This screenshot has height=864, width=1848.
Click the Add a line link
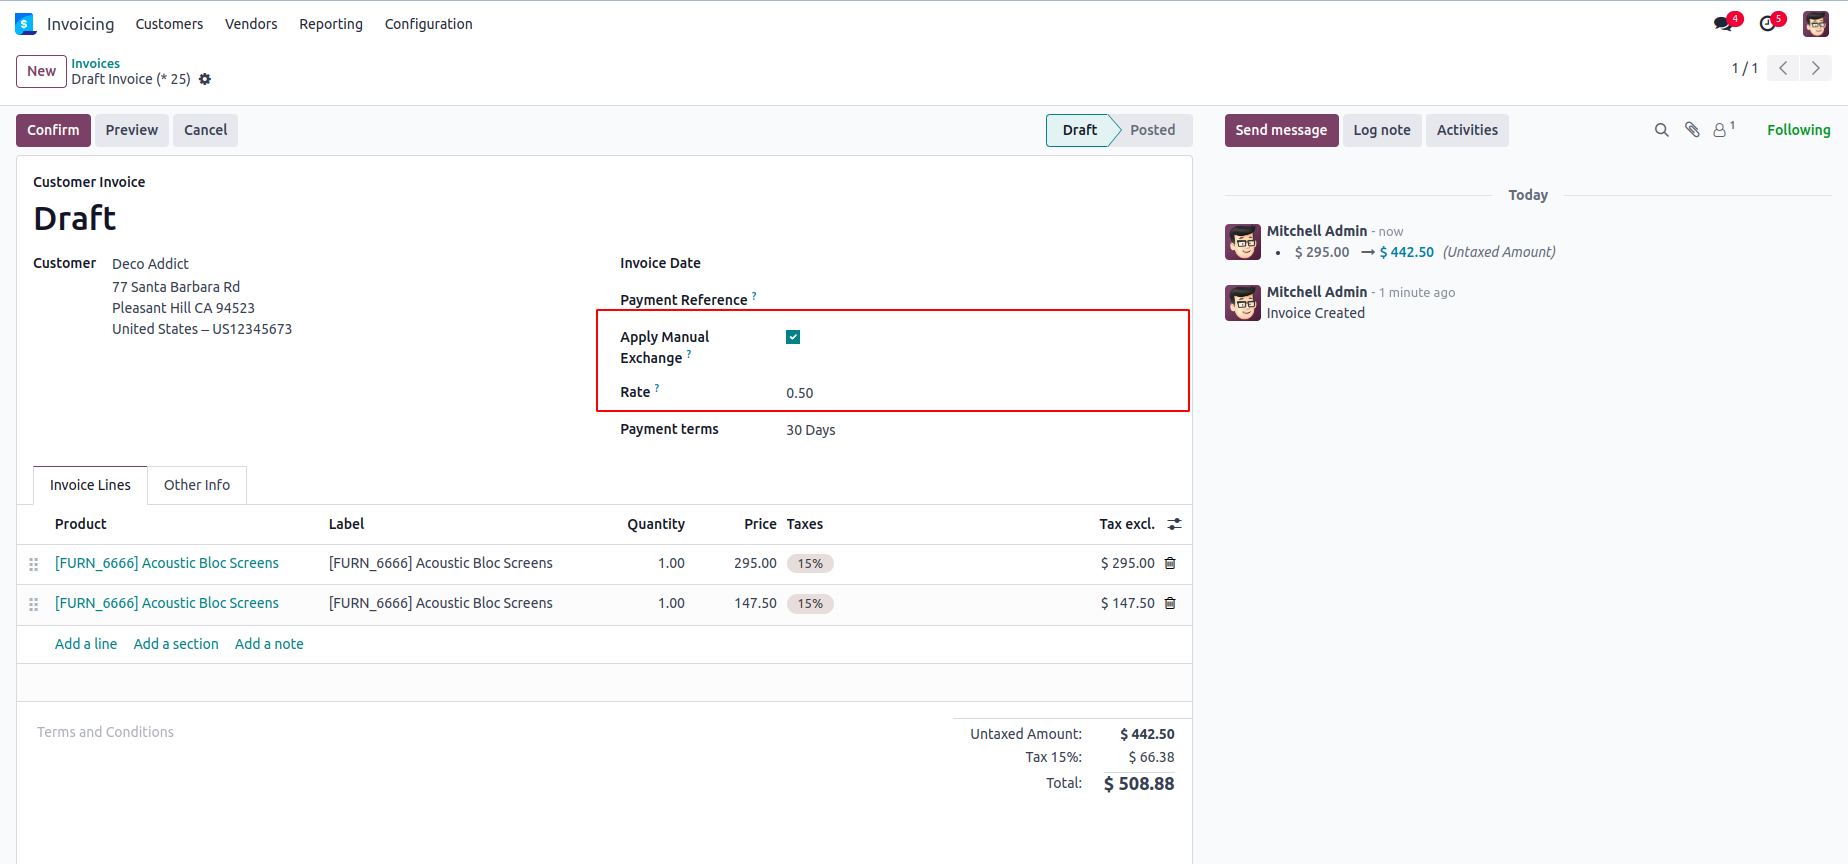click(x=86, y=644)
